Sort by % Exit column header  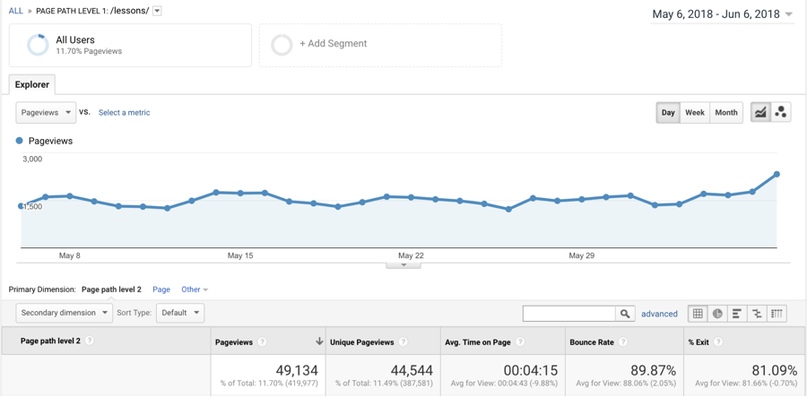[698, 342]
